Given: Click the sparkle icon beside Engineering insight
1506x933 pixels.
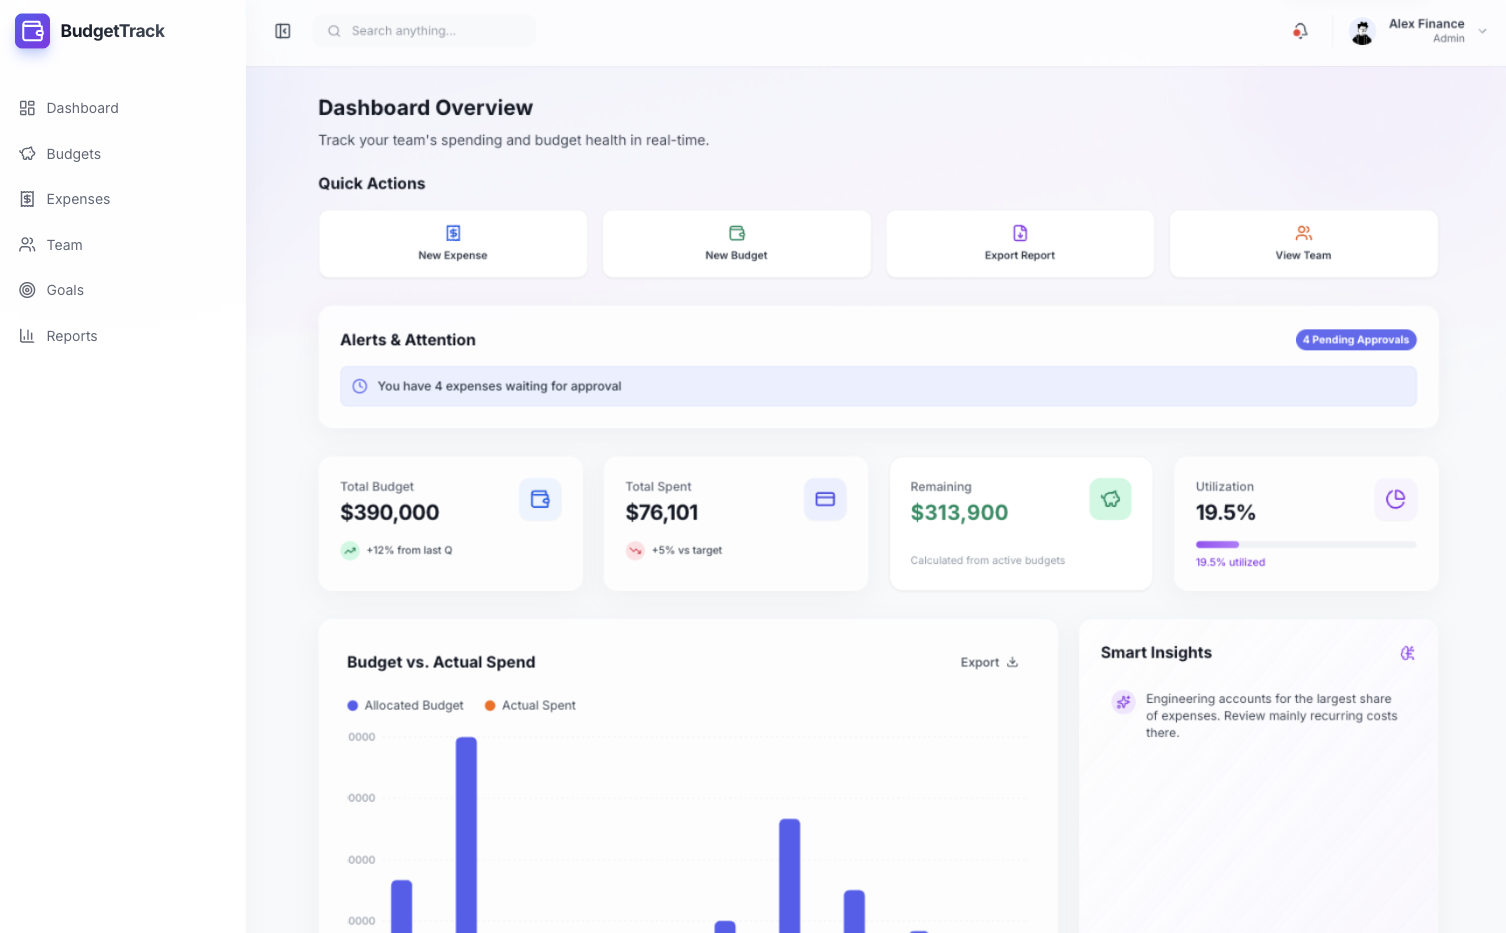Looking at the screenshot, I should (x=1123, y=702).
